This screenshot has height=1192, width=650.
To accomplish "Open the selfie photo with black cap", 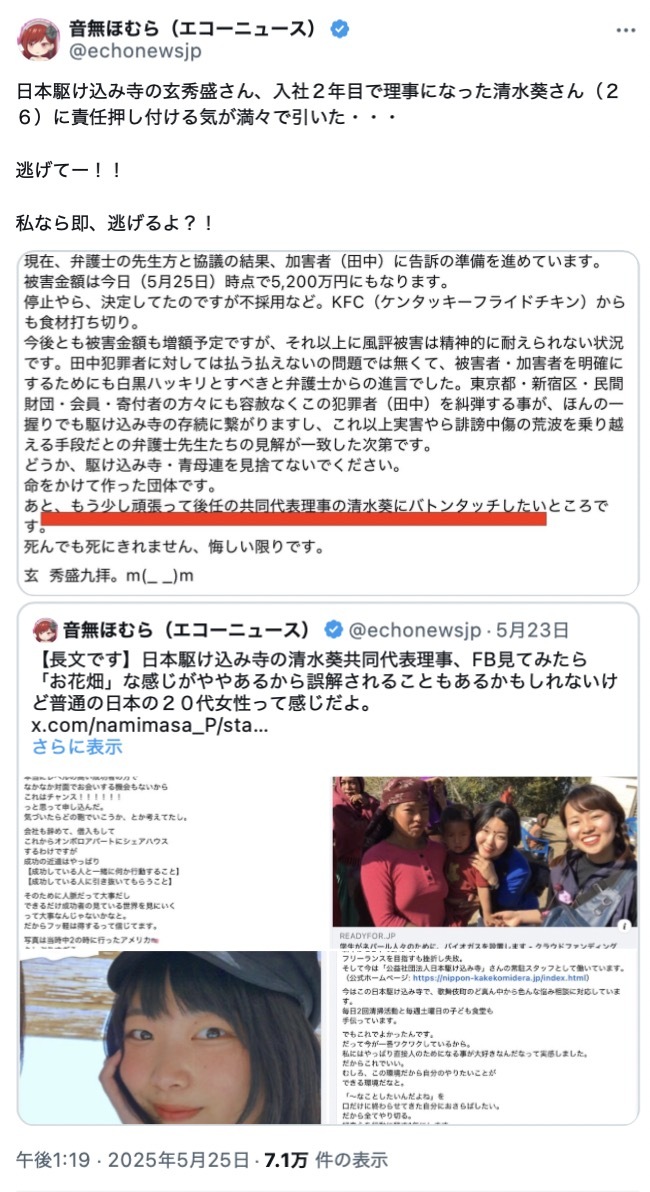I will pos(170,1038).
